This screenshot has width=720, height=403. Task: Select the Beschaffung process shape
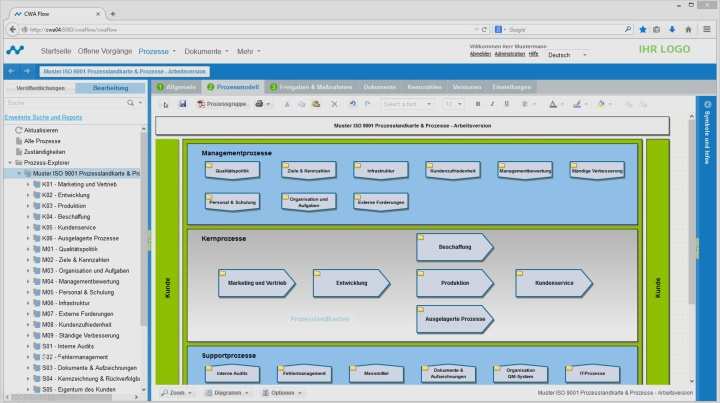pos(455,247)
